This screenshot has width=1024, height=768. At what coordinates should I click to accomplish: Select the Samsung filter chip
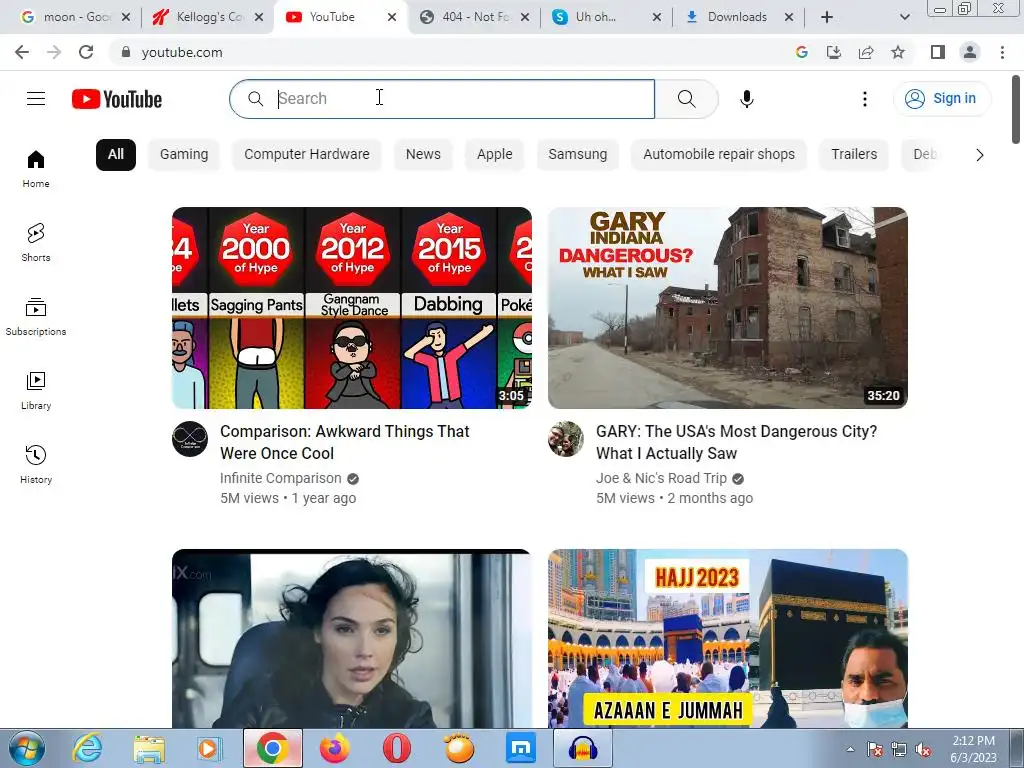click(x=577, y=155)
